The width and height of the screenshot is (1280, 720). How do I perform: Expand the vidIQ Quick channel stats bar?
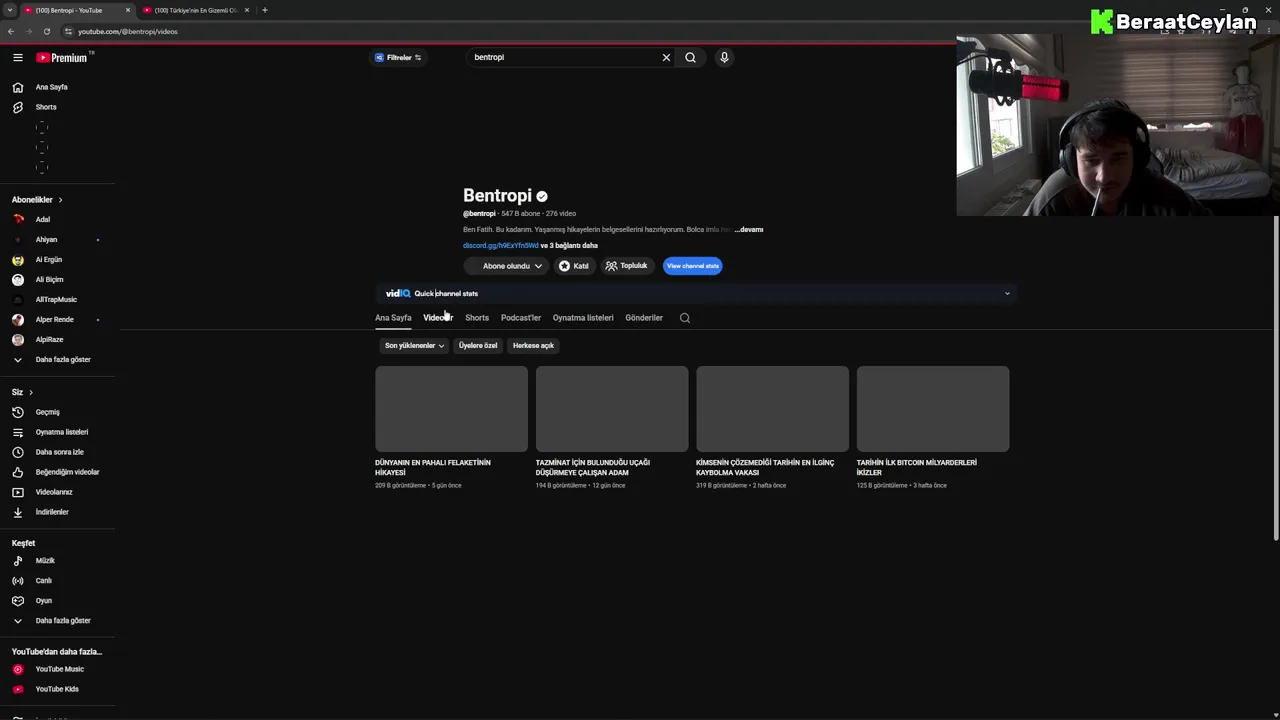pyautogui.click(x=1007, y=294)
